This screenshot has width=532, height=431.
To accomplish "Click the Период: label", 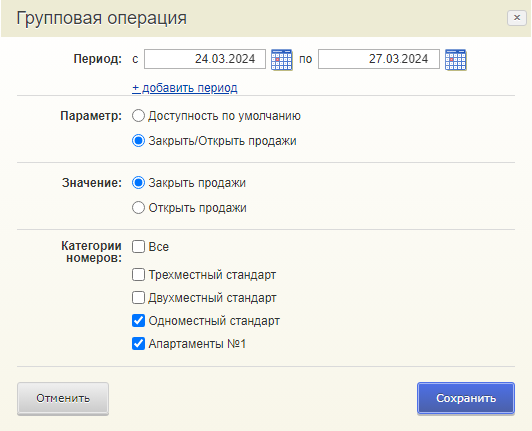I will pyautogui.click(x=97, y=59).
